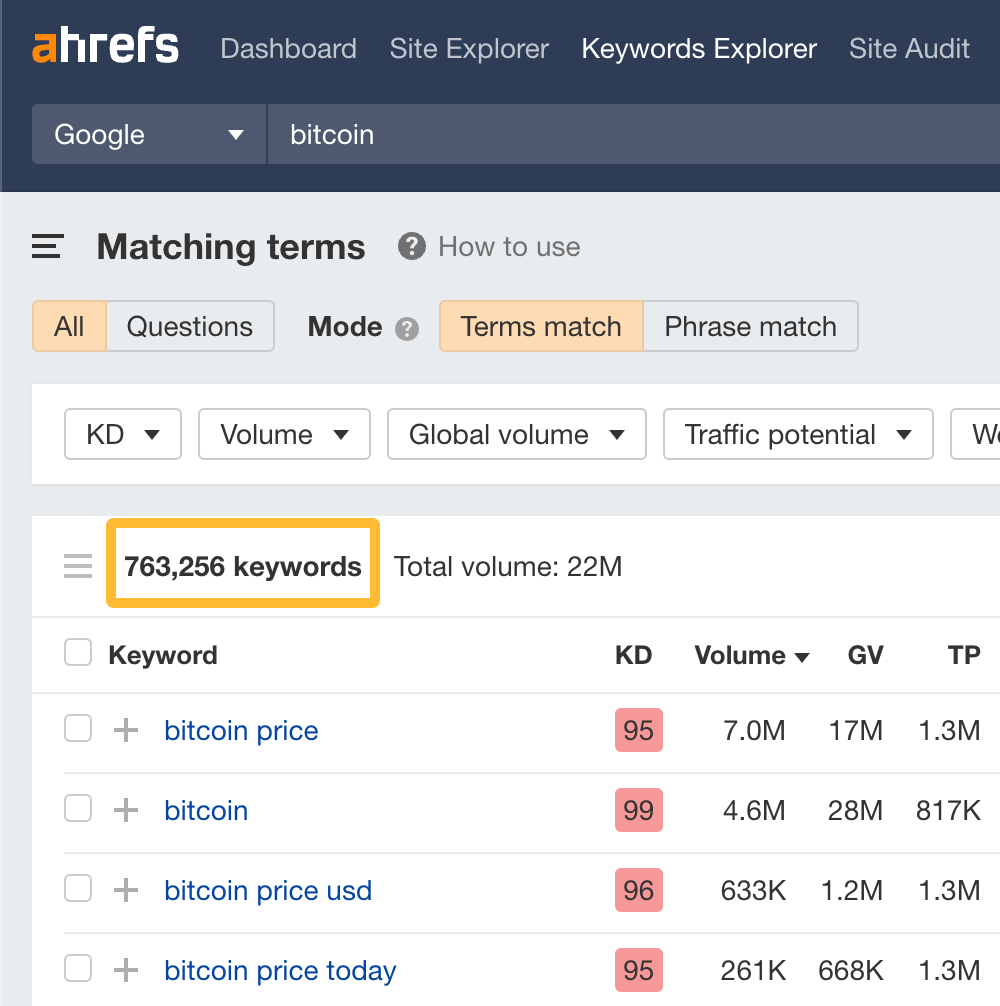Switch to the Questions tab
The width and height of the screenshot is (1000, 1006).
[190, 326]
